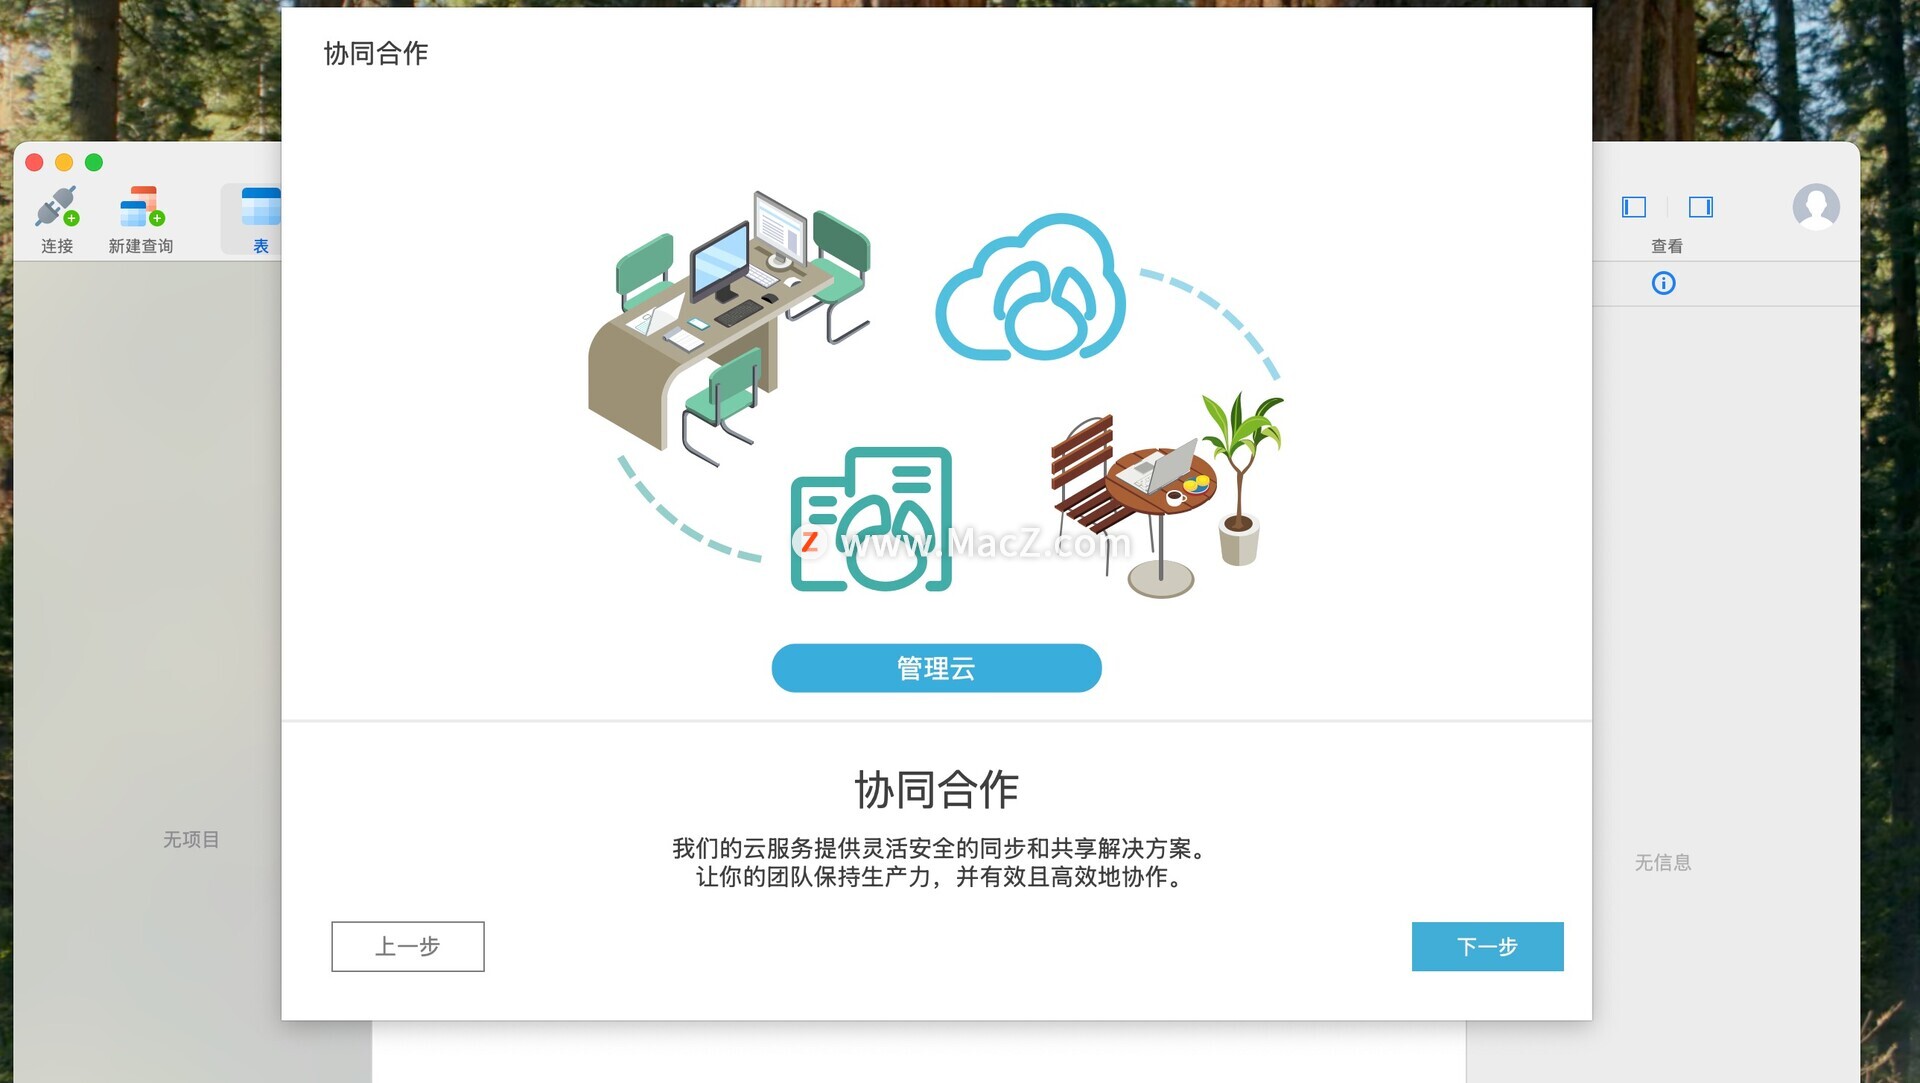
Task: Click the potted plant illustration
Action: [1241, 478]
